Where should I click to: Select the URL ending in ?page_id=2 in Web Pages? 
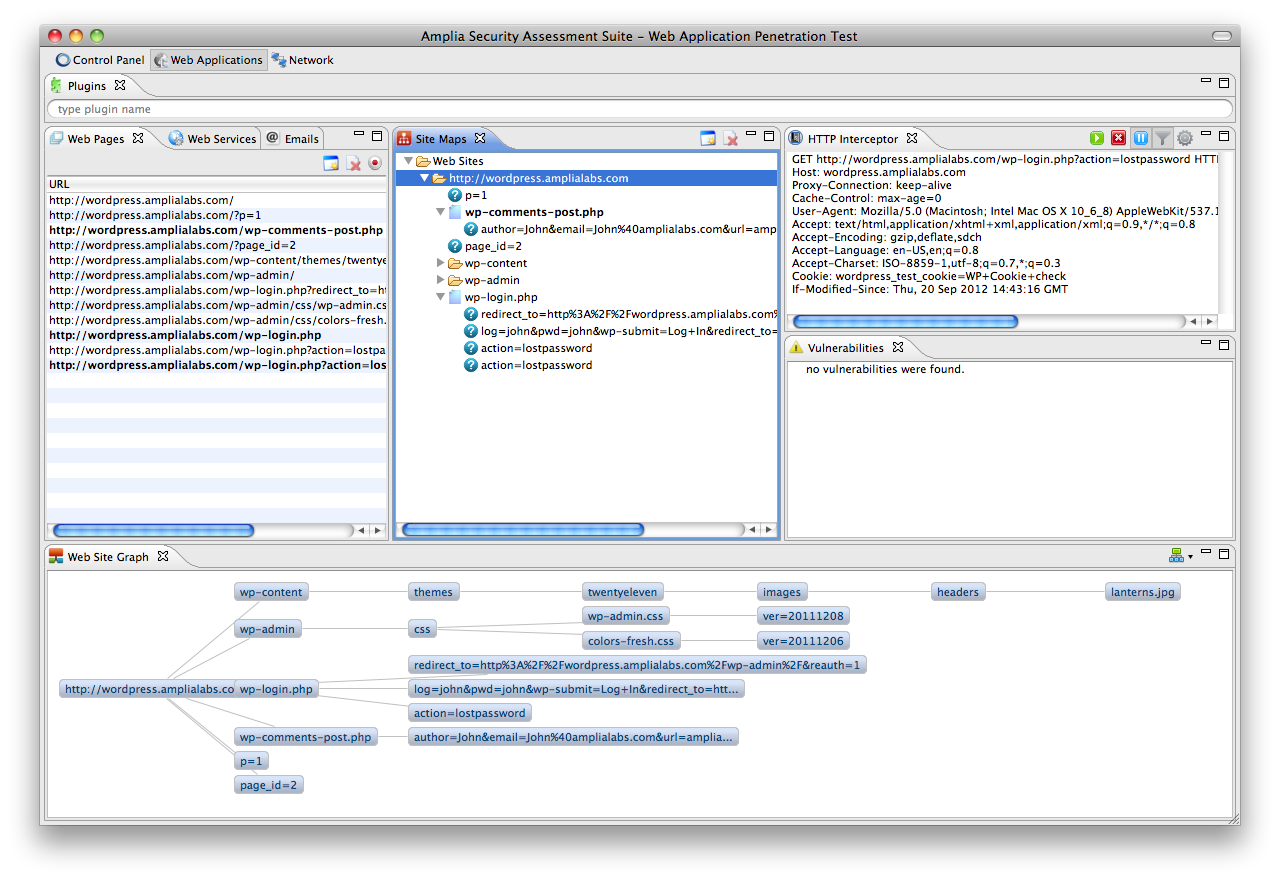point(217,245)
